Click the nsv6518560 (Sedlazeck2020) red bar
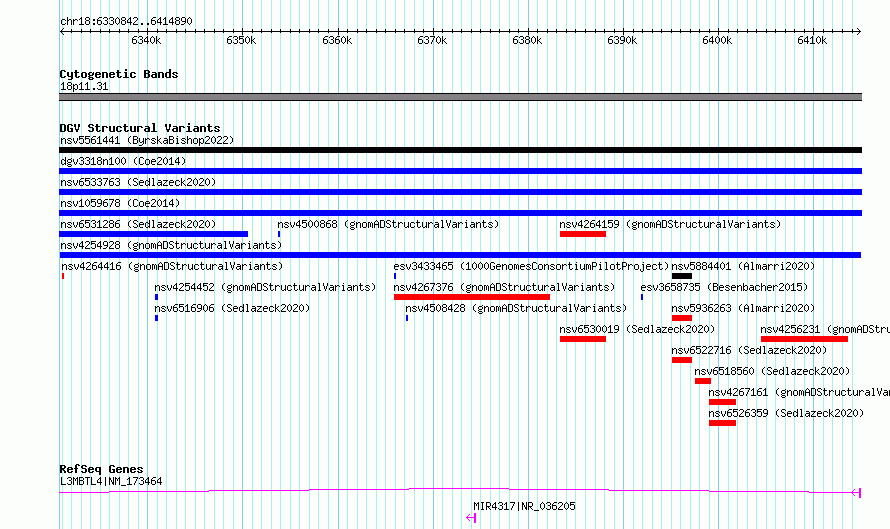890x529 pixels. 703,381
